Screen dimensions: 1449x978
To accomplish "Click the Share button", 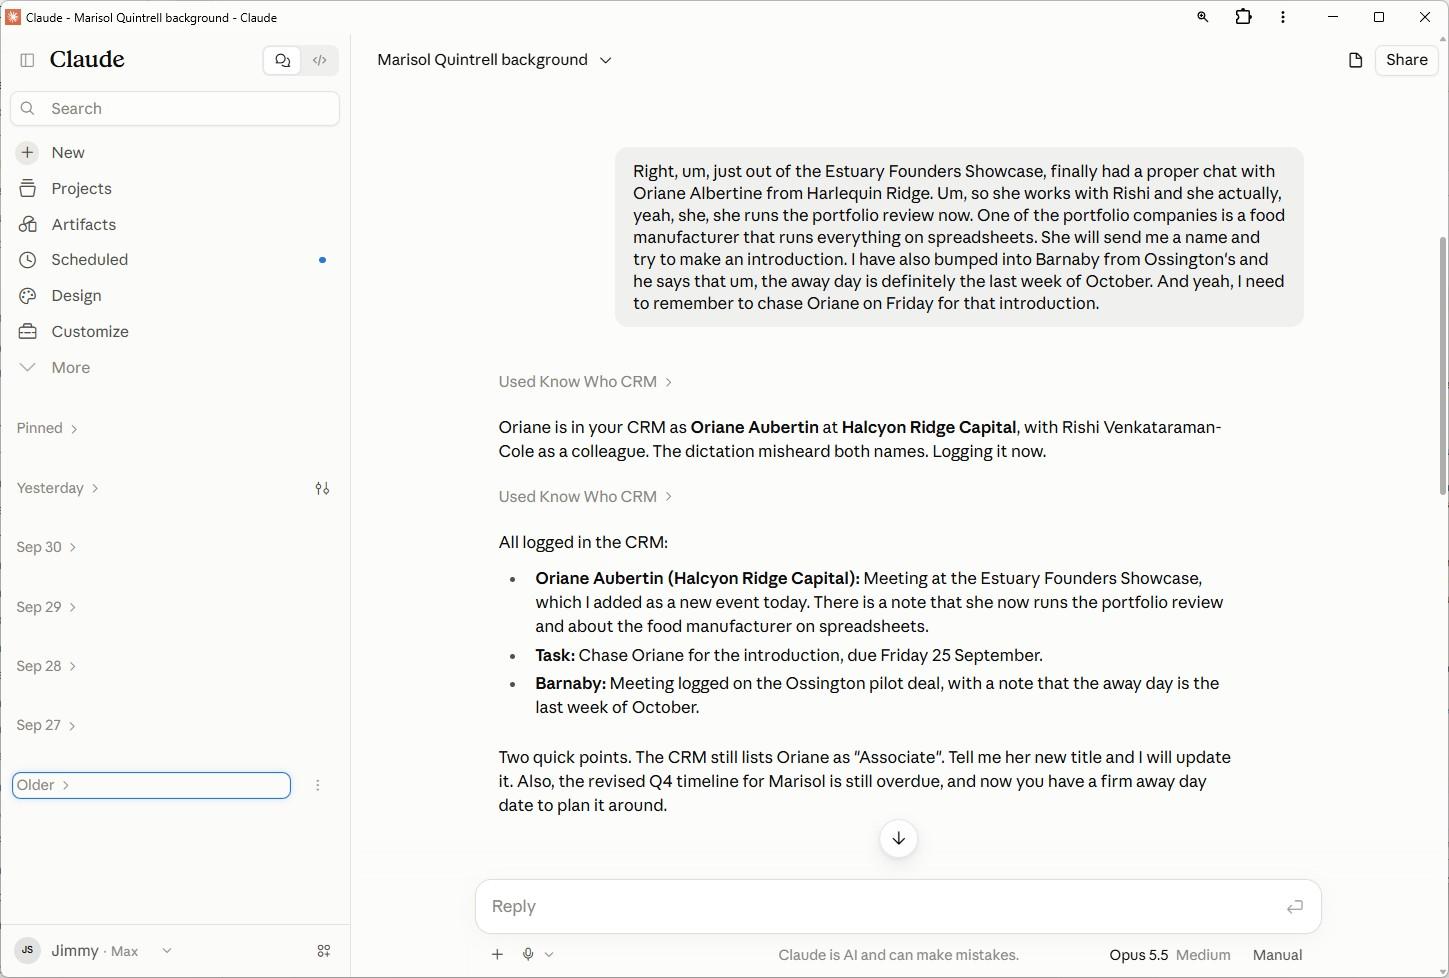I will coord(1407,60).
